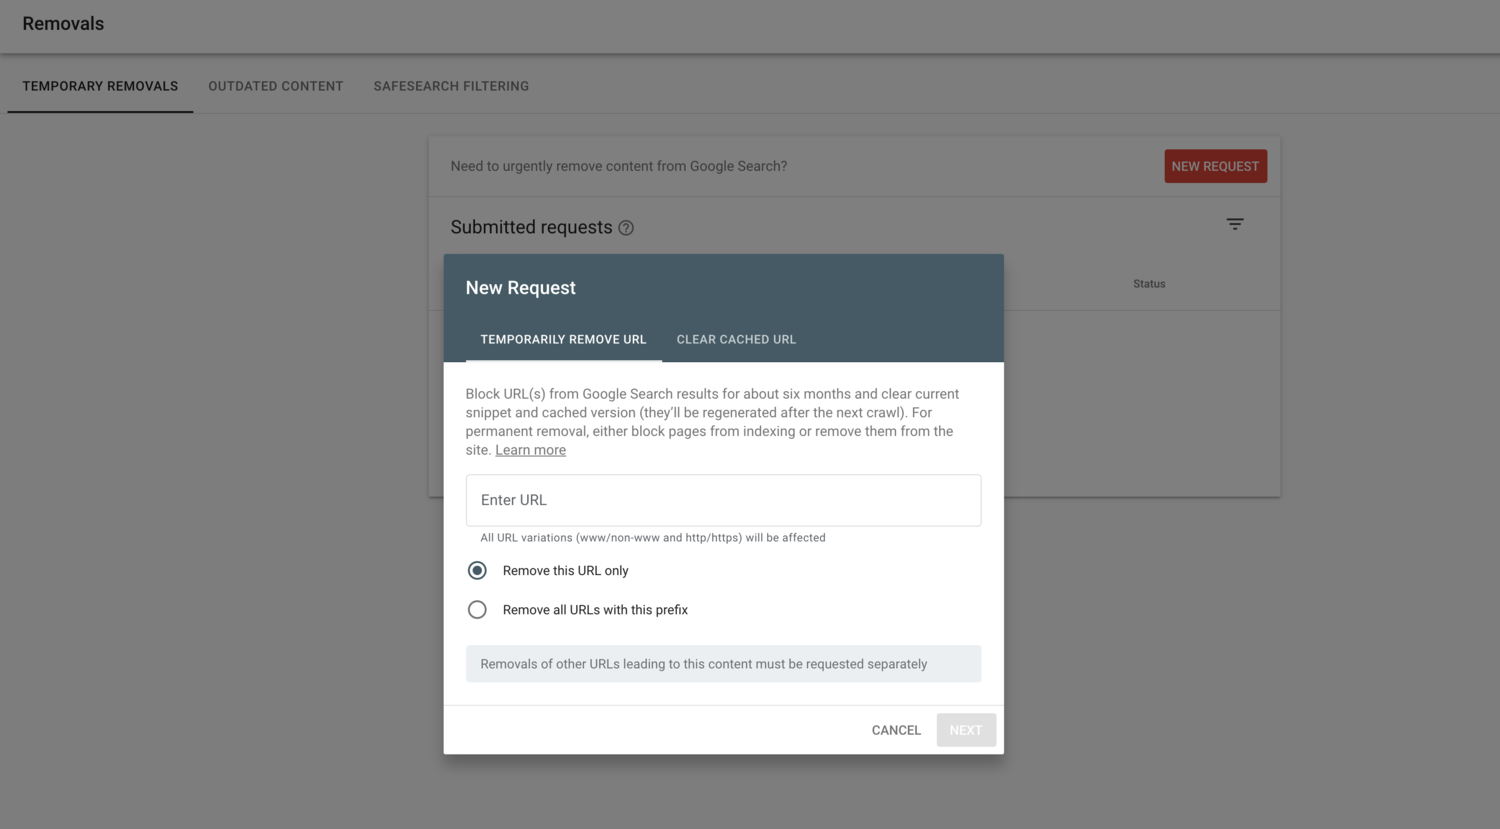Dismiss the dialog with CANCEL
The height and width of the screenshot is (829, 1500).
click(895, 730)
